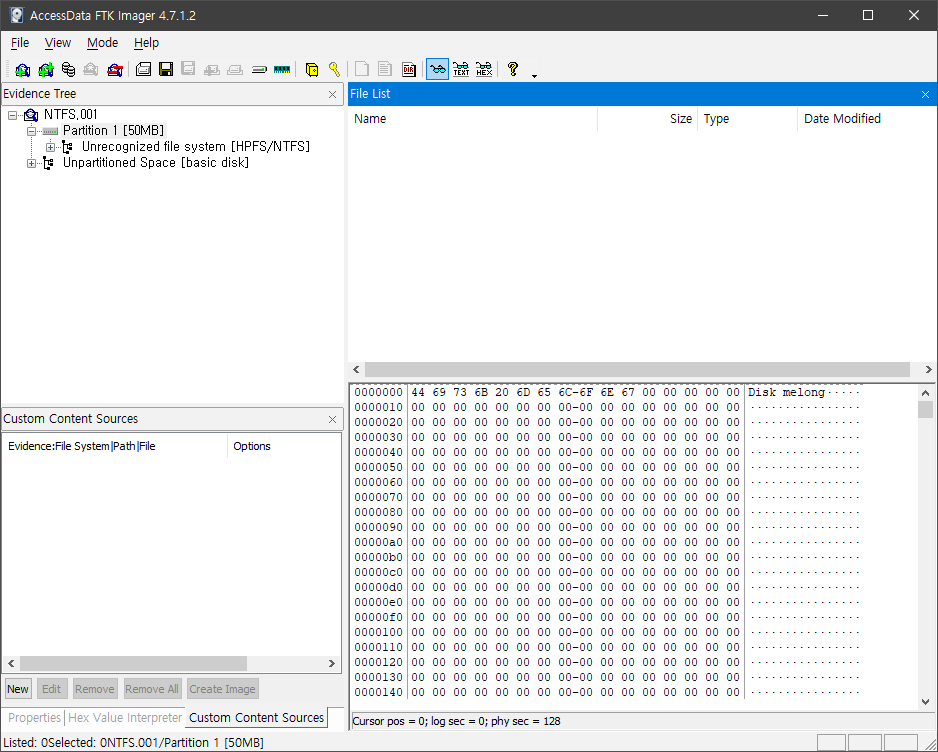This screenshot has width=938, height=752.
Task: Switch to the Properties tab
Action: (x=34, y=718)
